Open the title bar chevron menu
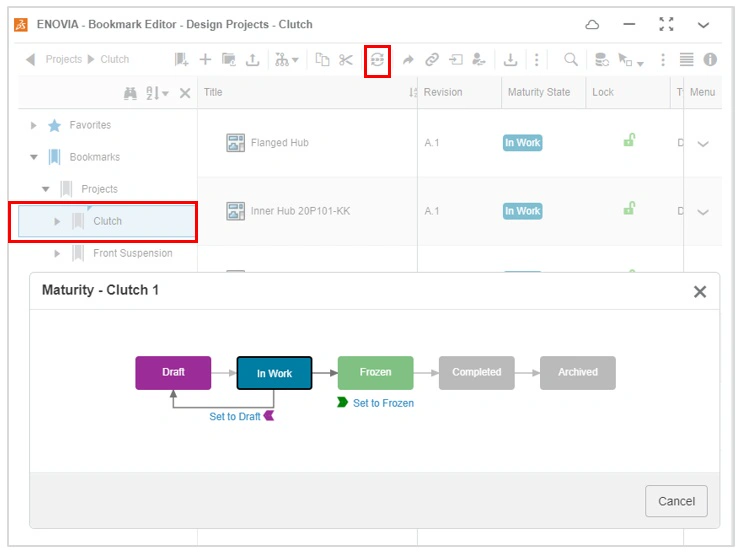Image resolution: width=742 pixels, height=553 pixels. 703,25
